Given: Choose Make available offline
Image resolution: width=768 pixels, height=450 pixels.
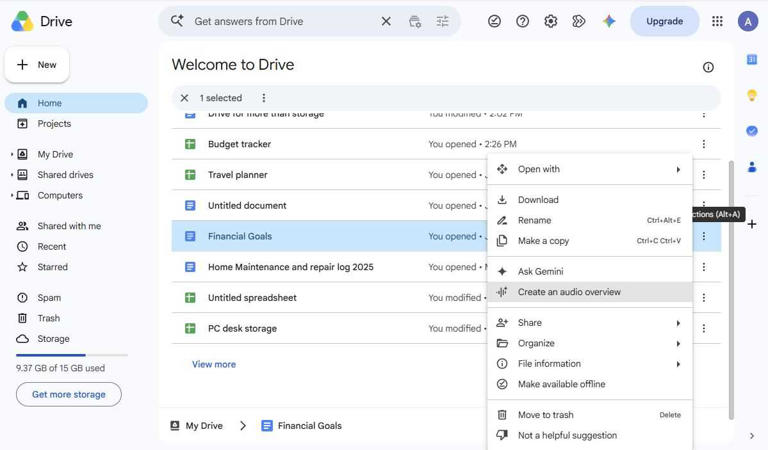Looking at the screenshot, I should tap(590, 384).
